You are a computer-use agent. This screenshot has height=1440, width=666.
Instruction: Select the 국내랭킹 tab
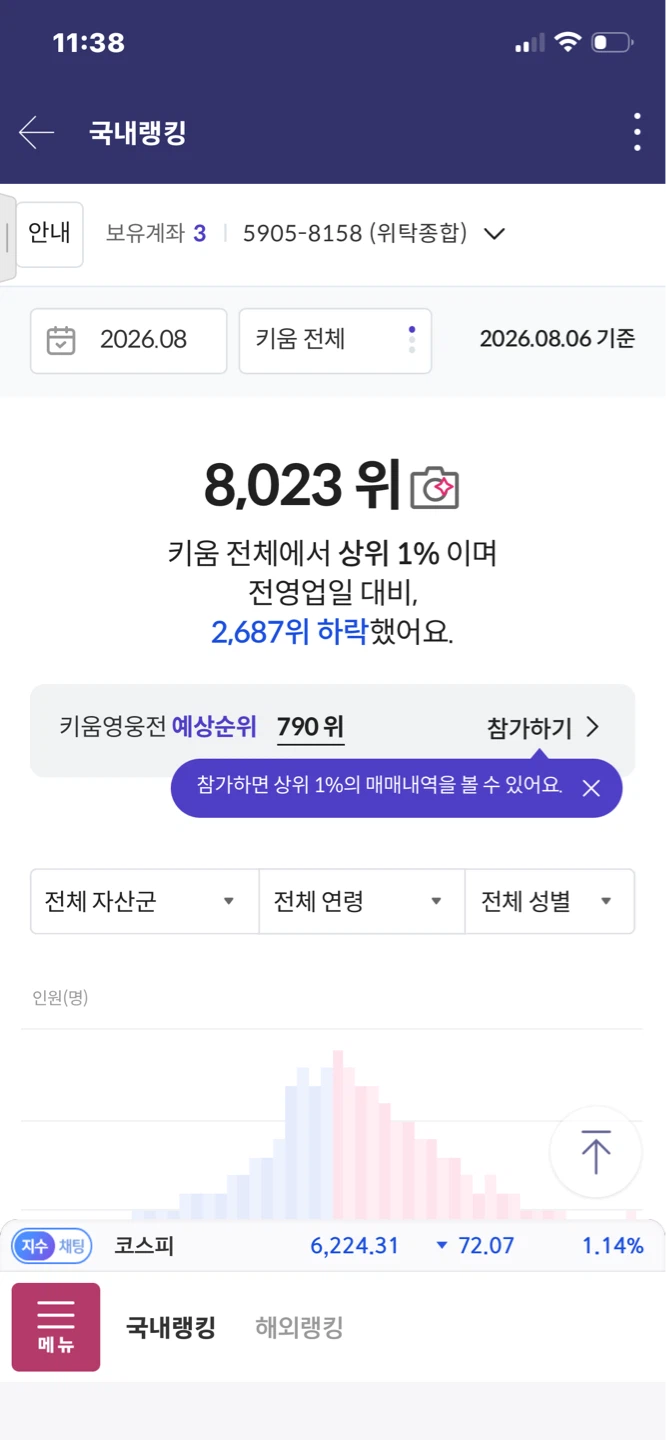pyautogui.click(x=170, y=1328)
